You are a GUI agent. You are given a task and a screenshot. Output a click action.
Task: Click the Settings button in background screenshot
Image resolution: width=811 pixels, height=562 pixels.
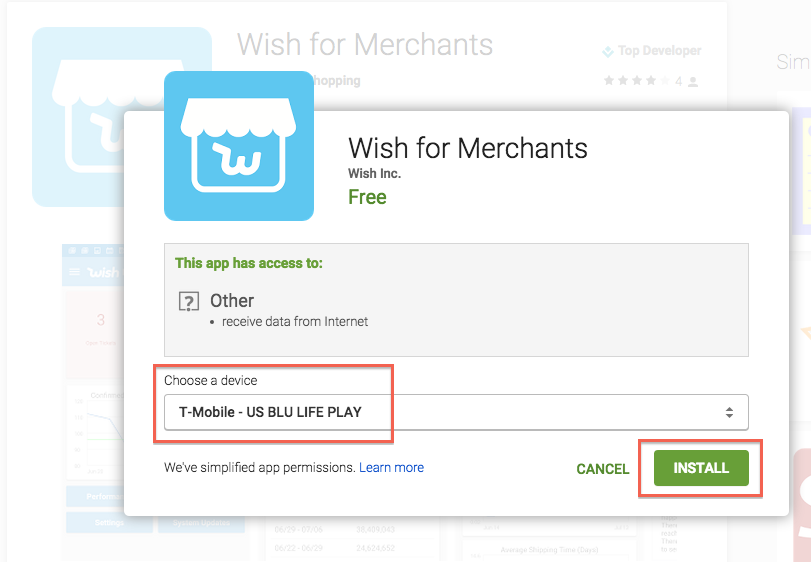coord(110,523)
